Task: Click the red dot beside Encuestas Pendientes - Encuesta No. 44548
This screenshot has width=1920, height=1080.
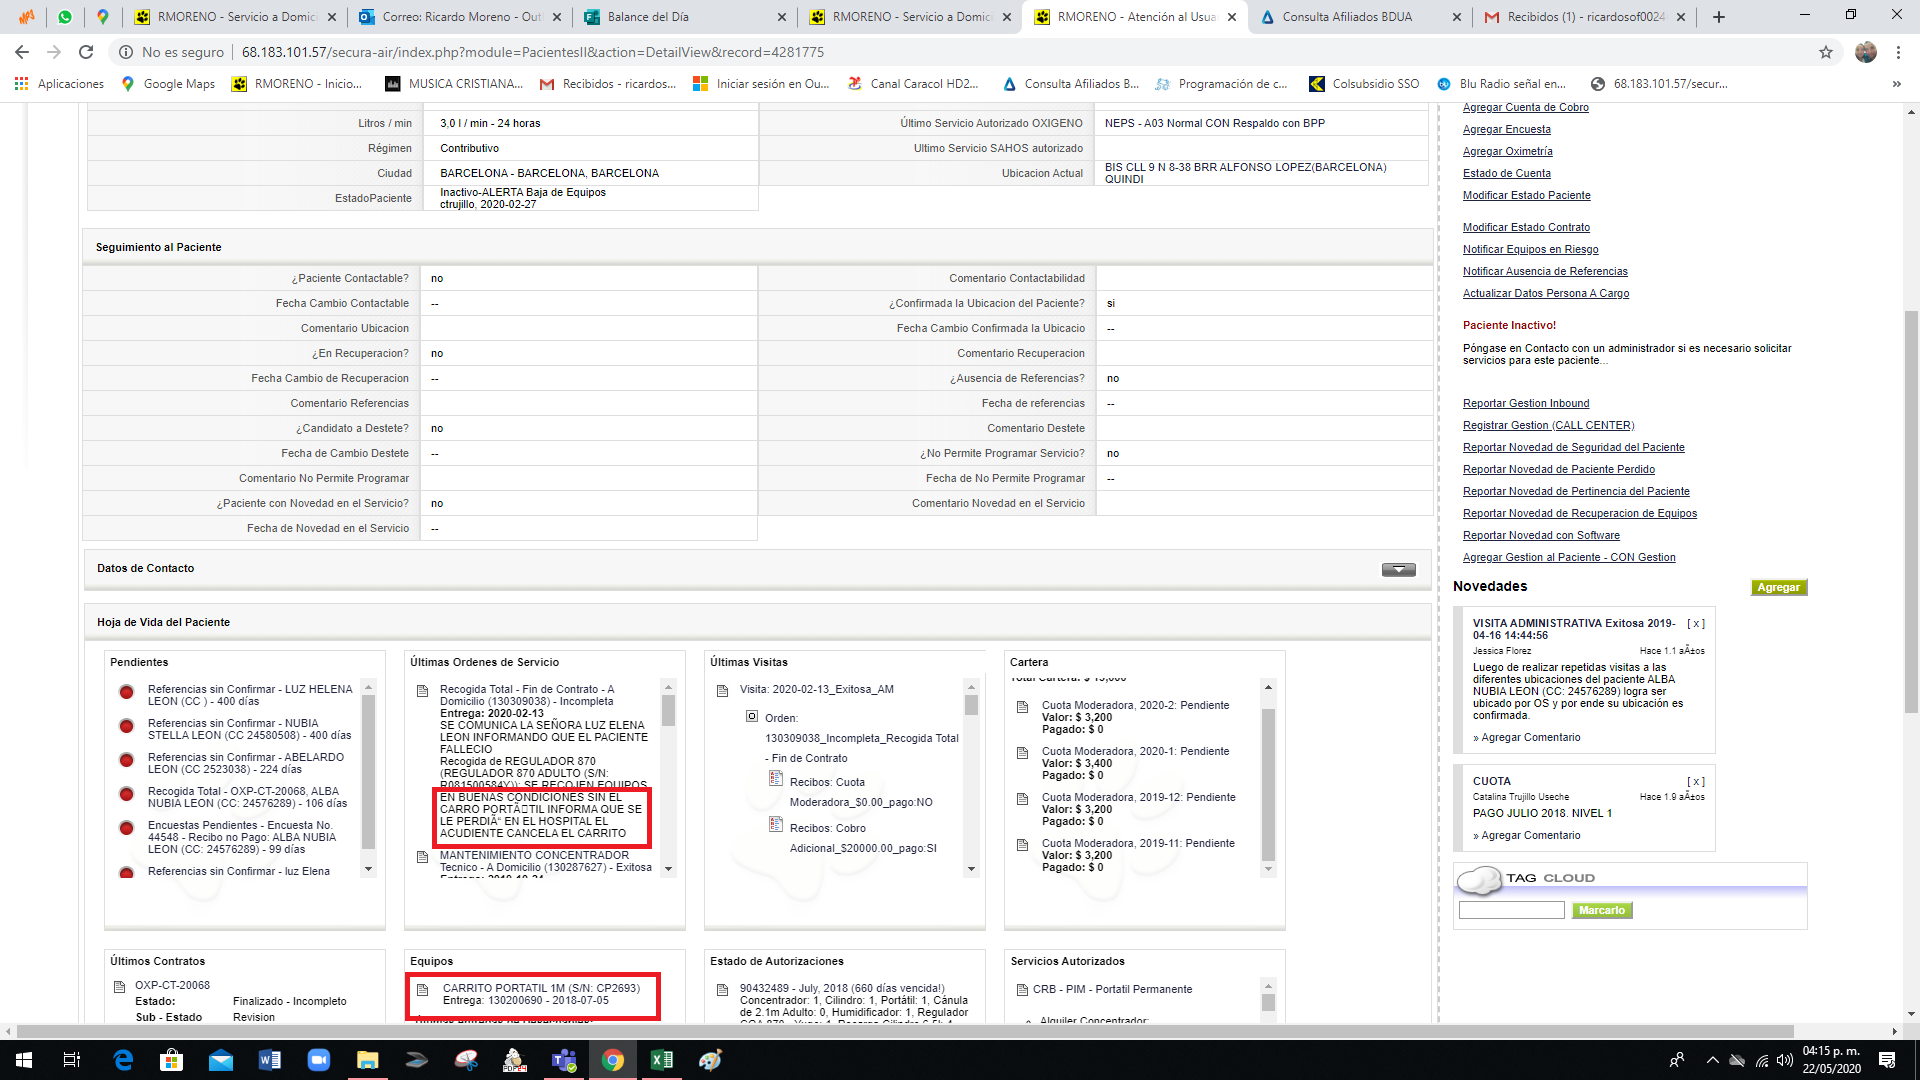Action: pyautogui.click(x=126, y=828)
